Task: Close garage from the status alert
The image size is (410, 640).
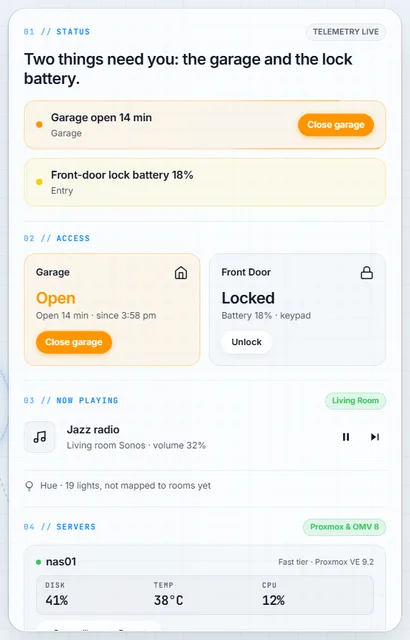Action: click(336, 125)
